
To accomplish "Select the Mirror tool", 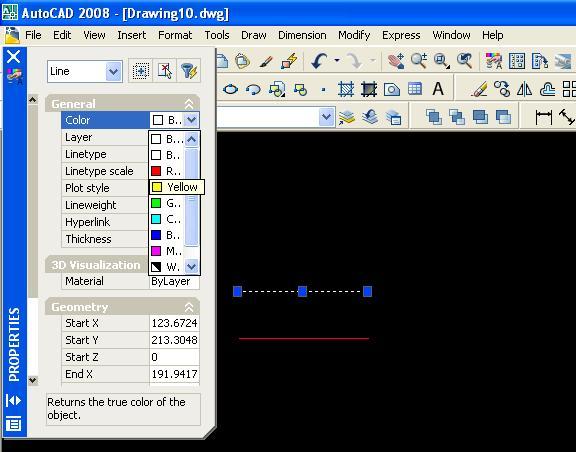I will (x=524, y=89).
